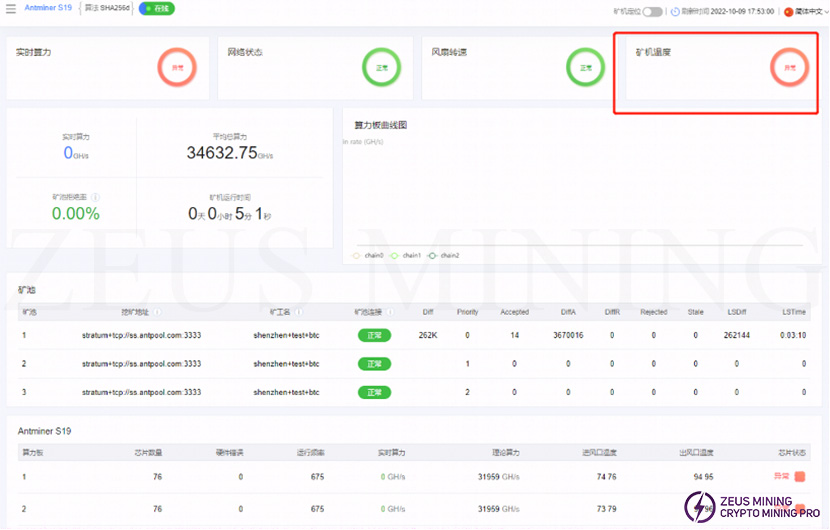The width and height of the screenshot is (830, 530).
Task: Click the red miner temperature status ring
Action: click(x=789, y=68)
